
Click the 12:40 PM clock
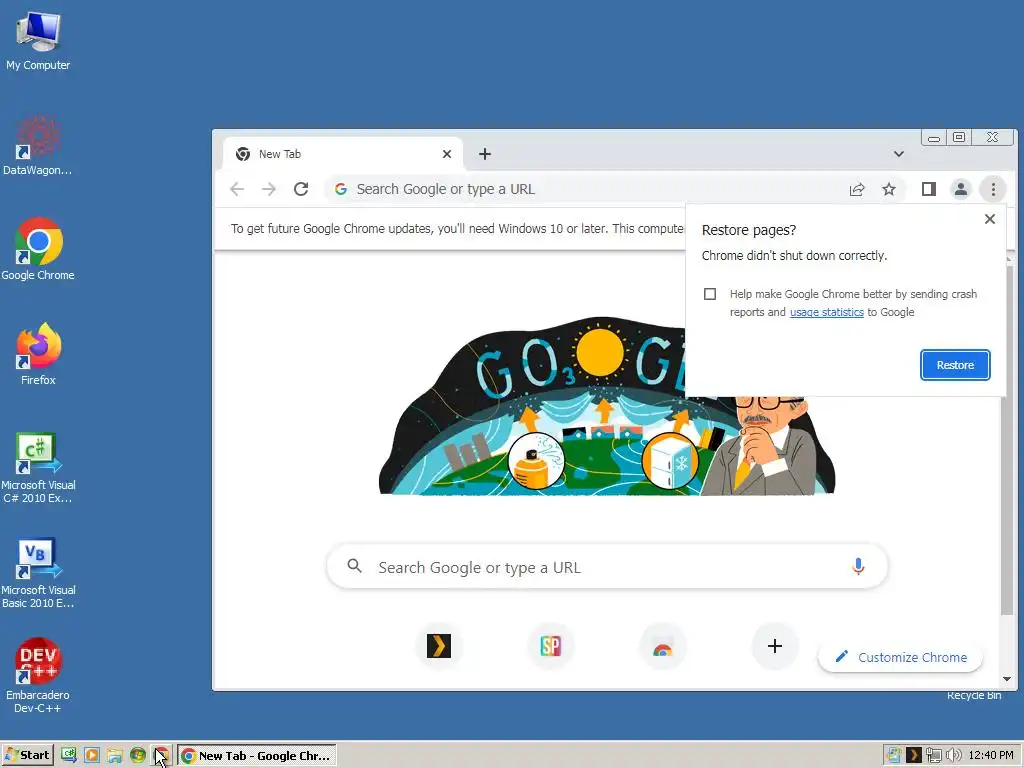pos(991,756)
